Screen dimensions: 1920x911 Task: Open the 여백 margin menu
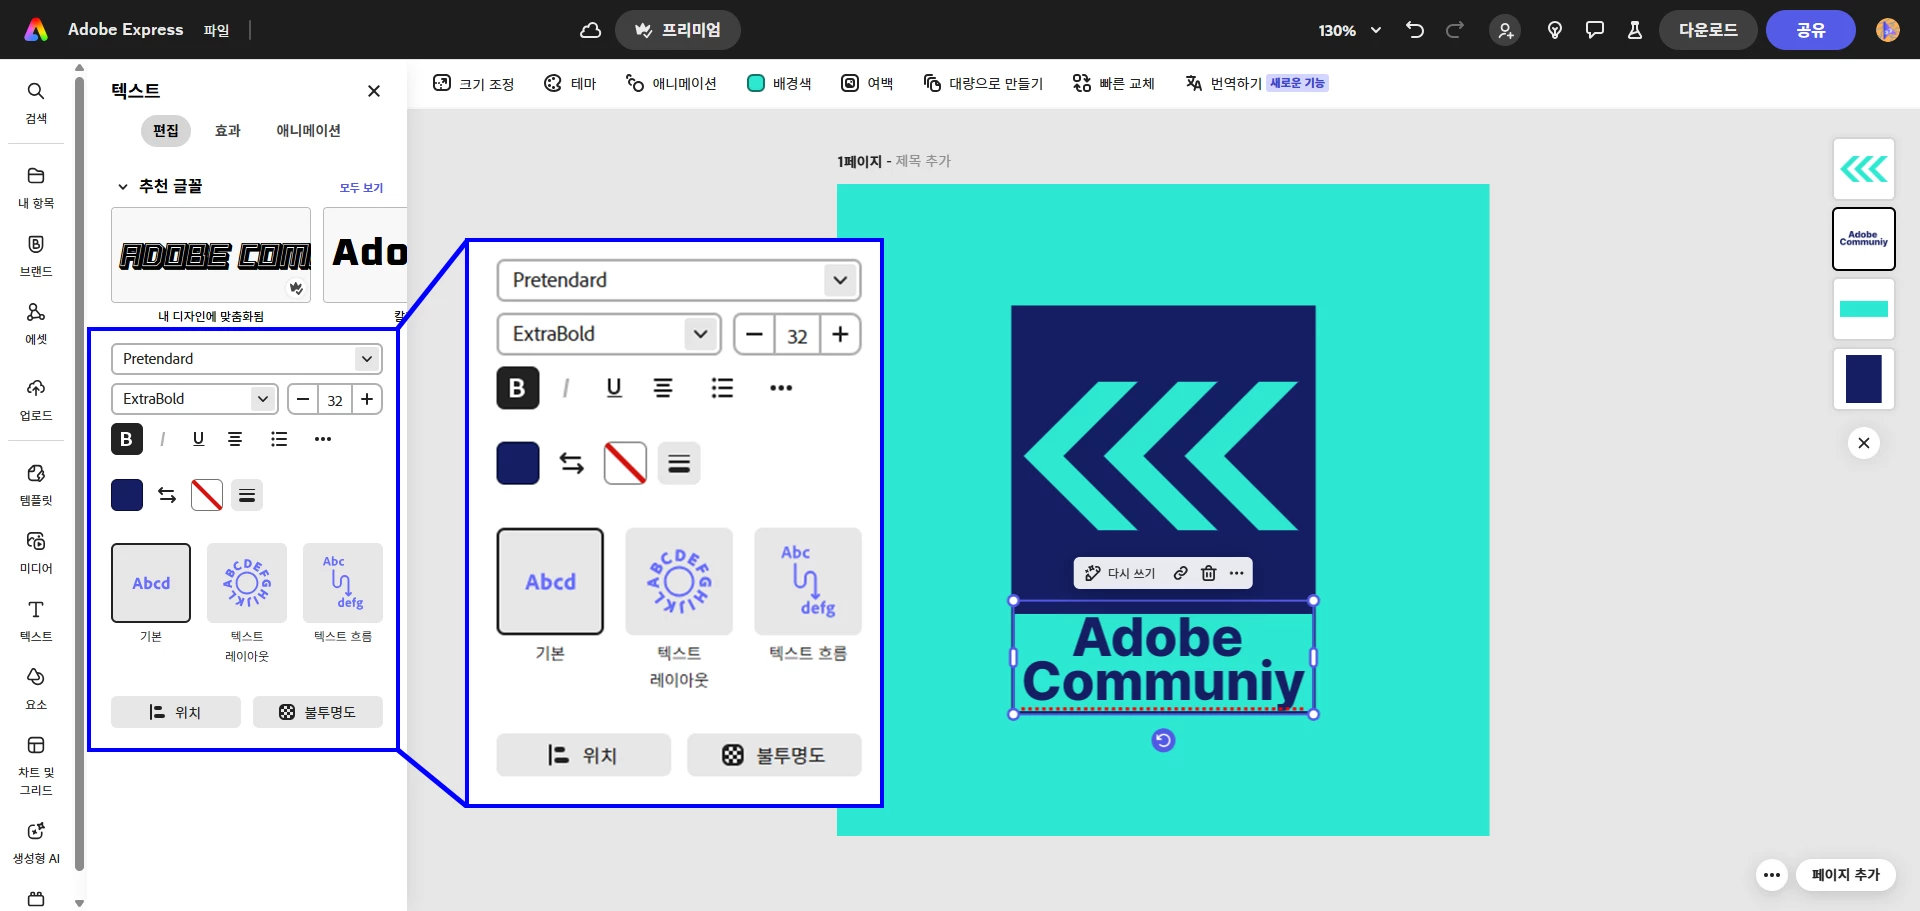(x=867, y=83)
